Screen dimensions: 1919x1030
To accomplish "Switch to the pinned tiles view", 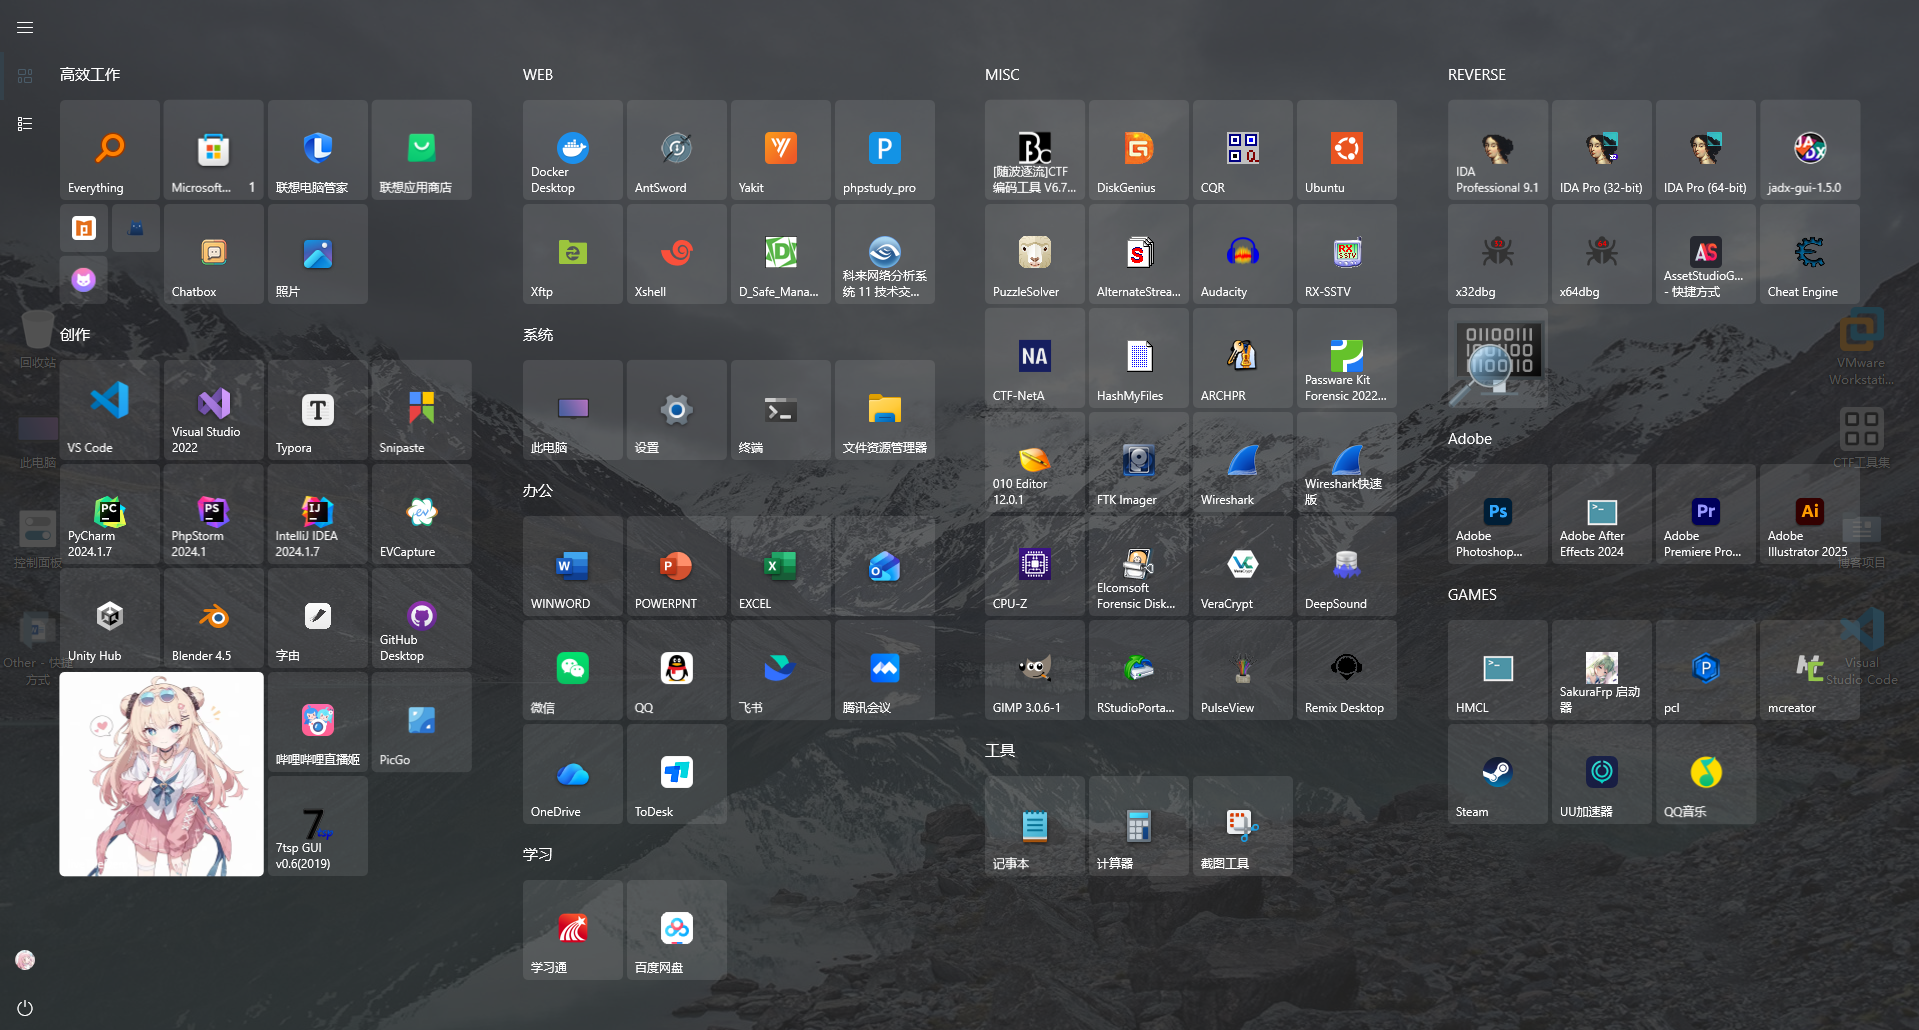I will (x=25, y=76).
